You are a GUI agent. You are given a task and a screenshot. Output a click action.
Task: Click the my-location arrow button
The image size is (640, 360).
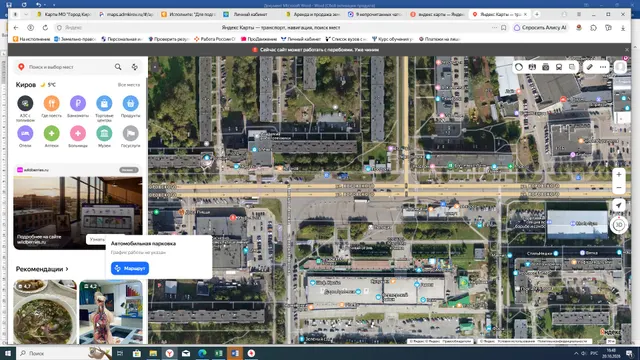pos(619,205)
